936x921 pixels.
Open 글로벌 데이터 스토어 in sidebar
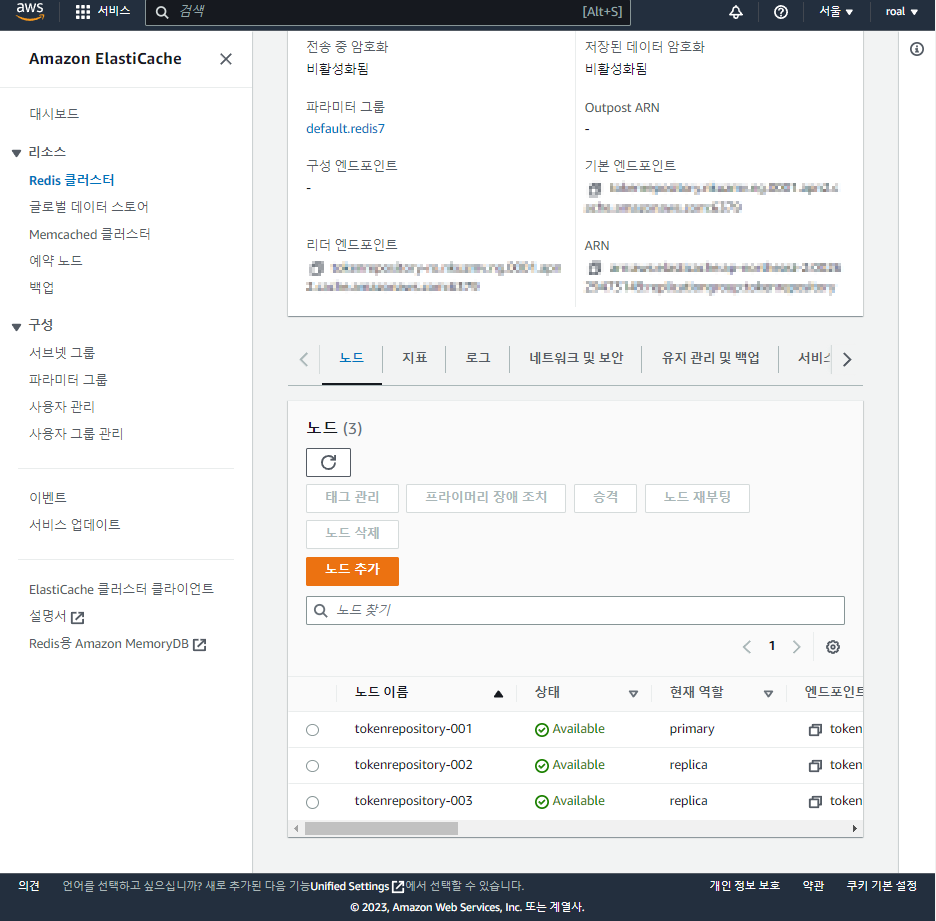click(88, 207)
